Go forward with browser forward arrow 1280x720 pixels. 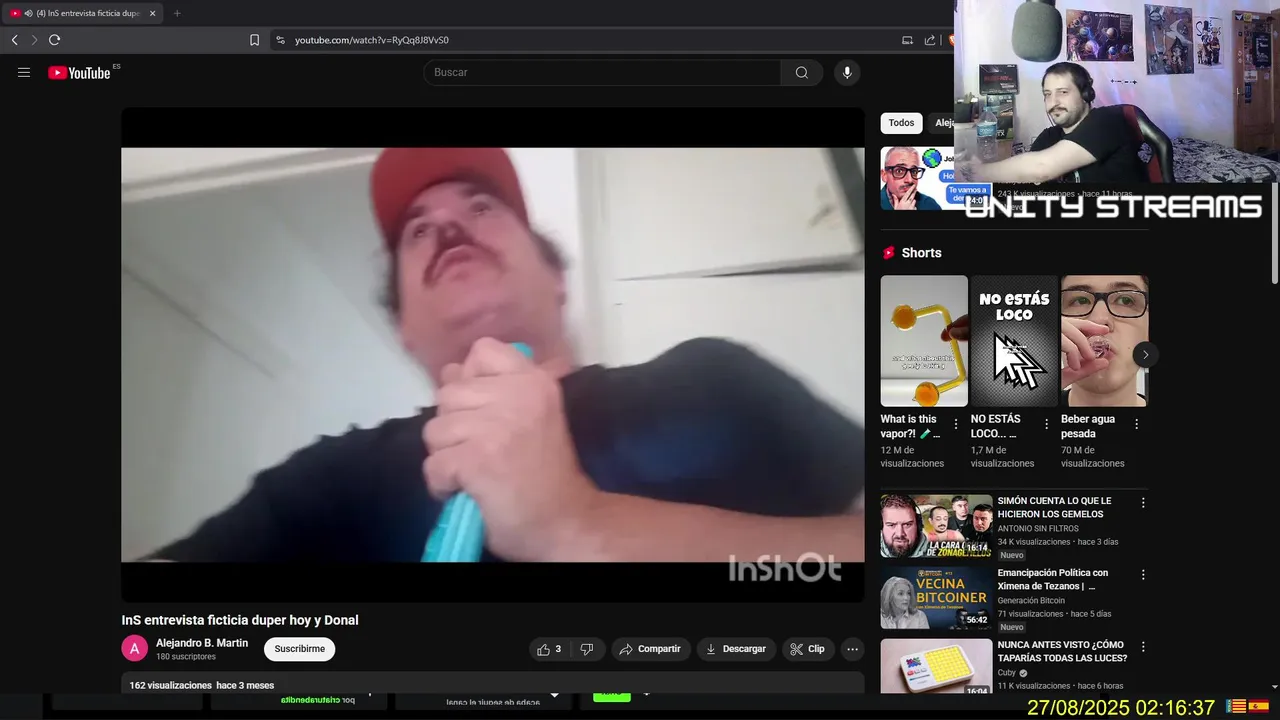[34, 40]
